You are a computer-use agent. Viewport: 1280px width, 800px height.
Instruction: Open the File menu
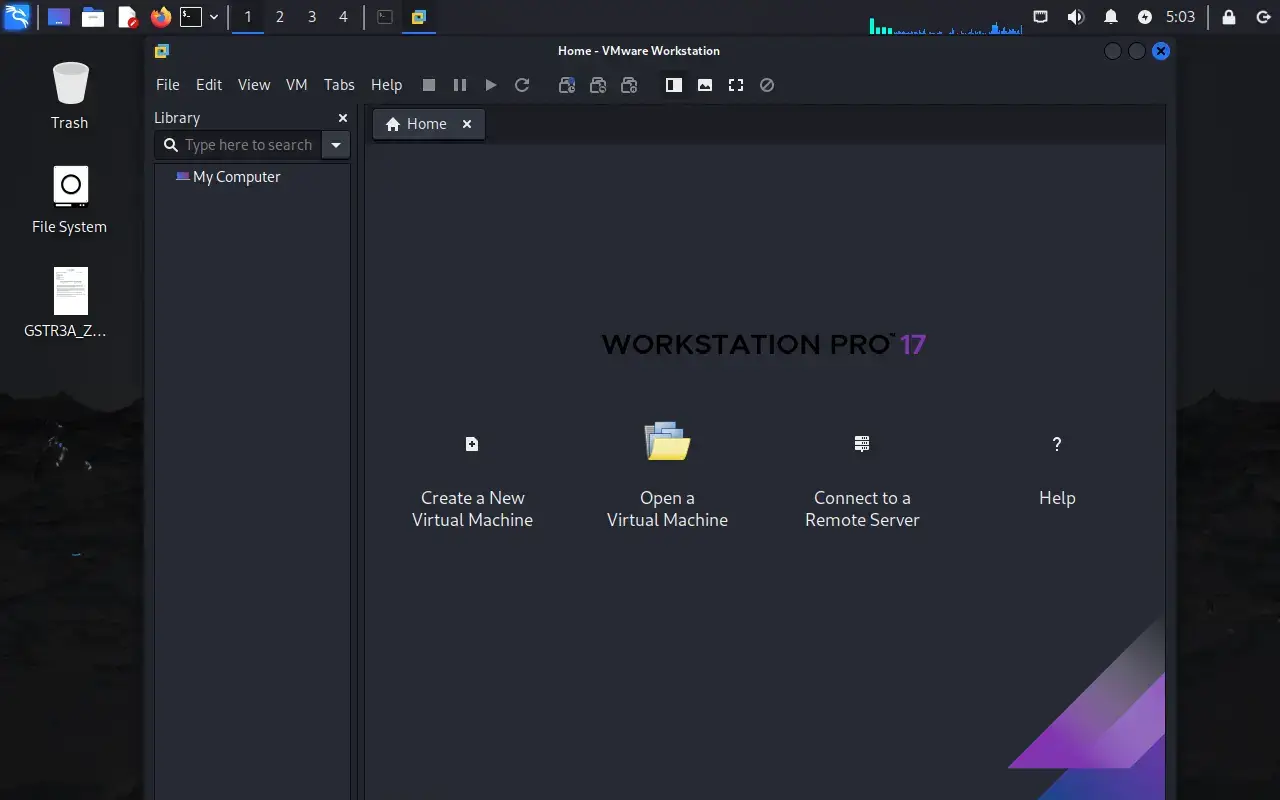pyautogui.click(x=168, y=85)
